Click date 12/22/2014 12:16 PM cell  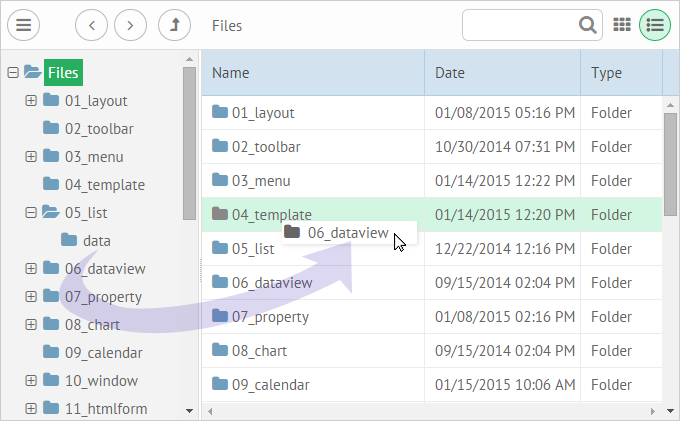pyautogui.click(x=503, y=249)
